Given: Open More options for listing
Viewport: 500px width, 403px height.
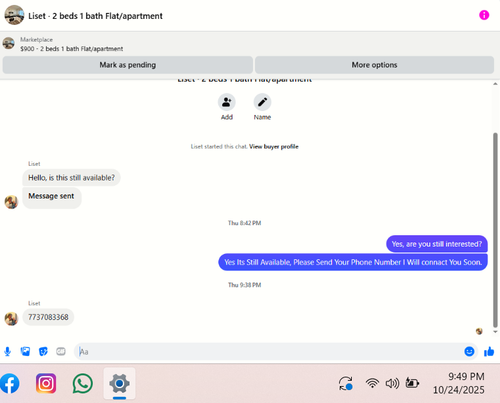Looking at the screenshot, I should (x=374, y=65).
